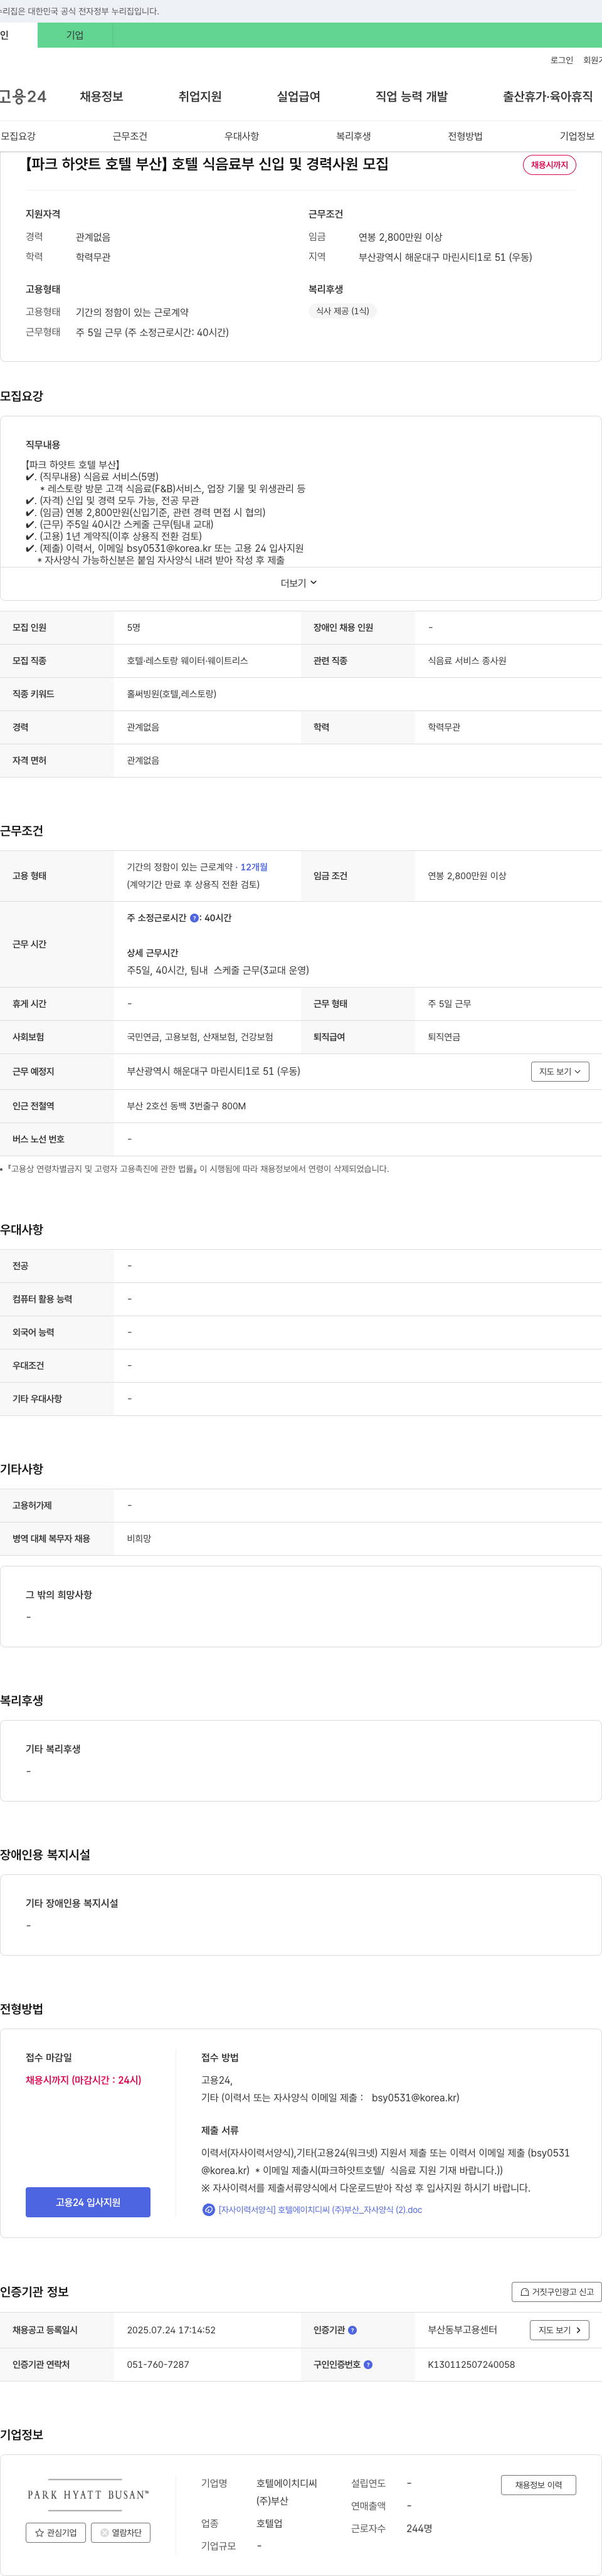Click 식사 제공 (1식) benefit tag

click(x=342, y=311)
